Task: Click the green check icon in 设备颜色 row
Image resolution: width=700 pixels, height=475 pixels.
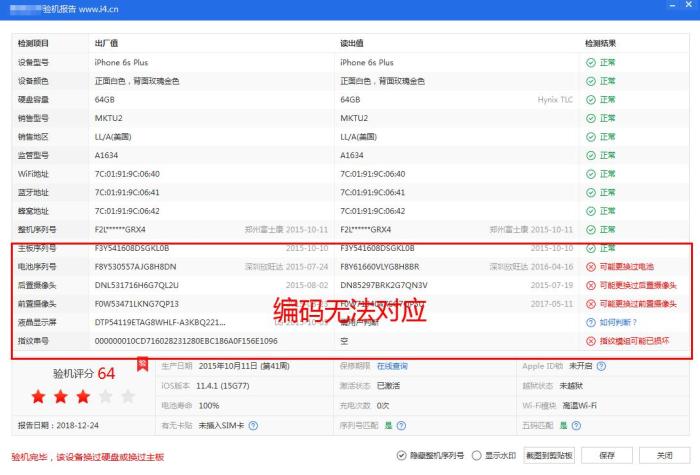Action: (x=591, y=81)
